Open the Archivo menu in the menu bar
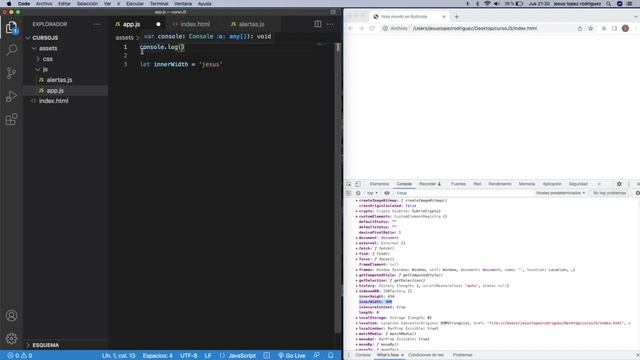This screenshot has height=360, width=640. 44,4
